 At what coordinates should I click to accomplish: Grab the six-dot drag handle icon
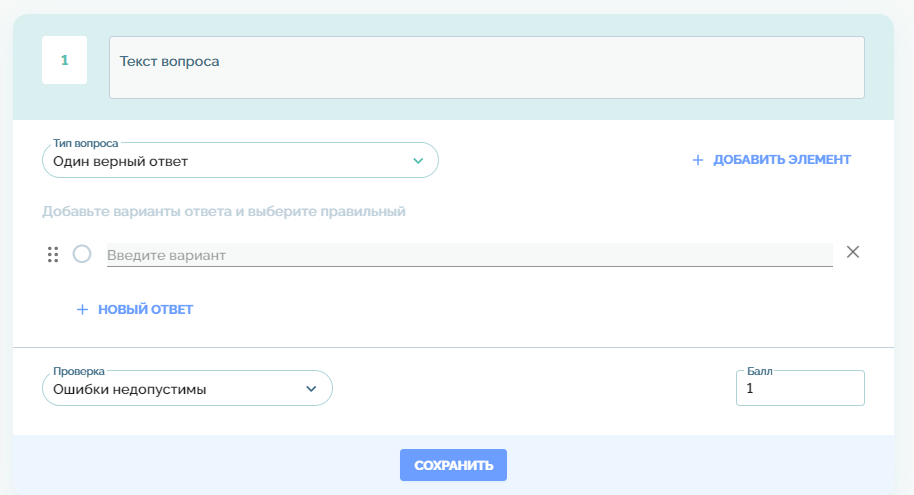click(54, 254)
